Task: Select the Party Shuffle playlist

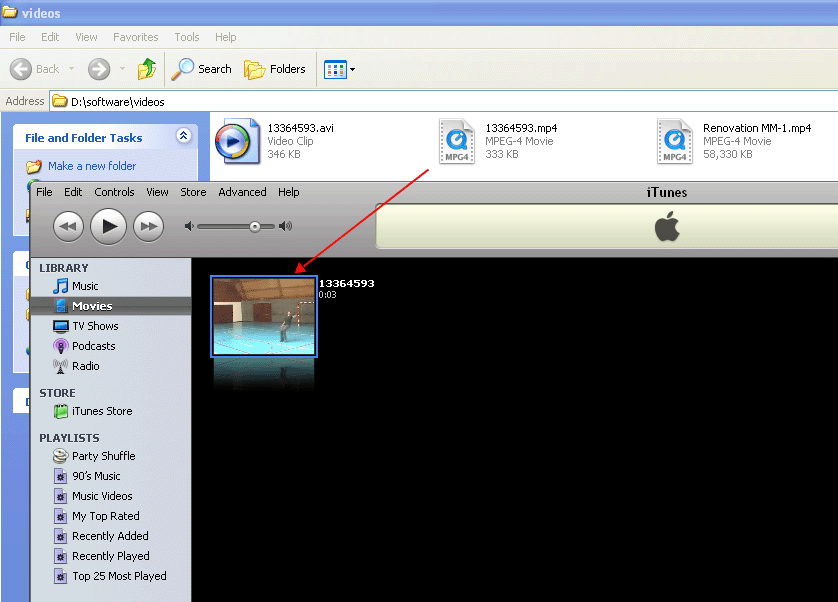Action: [111, 456]
